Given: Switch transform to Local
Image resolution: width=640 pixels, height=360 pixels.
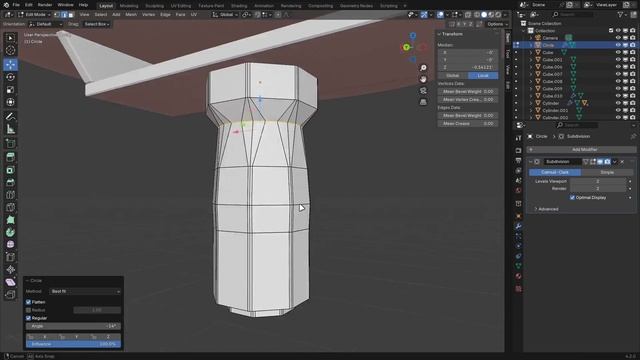Looking at the screenshot, I should [x=483, y=76].
